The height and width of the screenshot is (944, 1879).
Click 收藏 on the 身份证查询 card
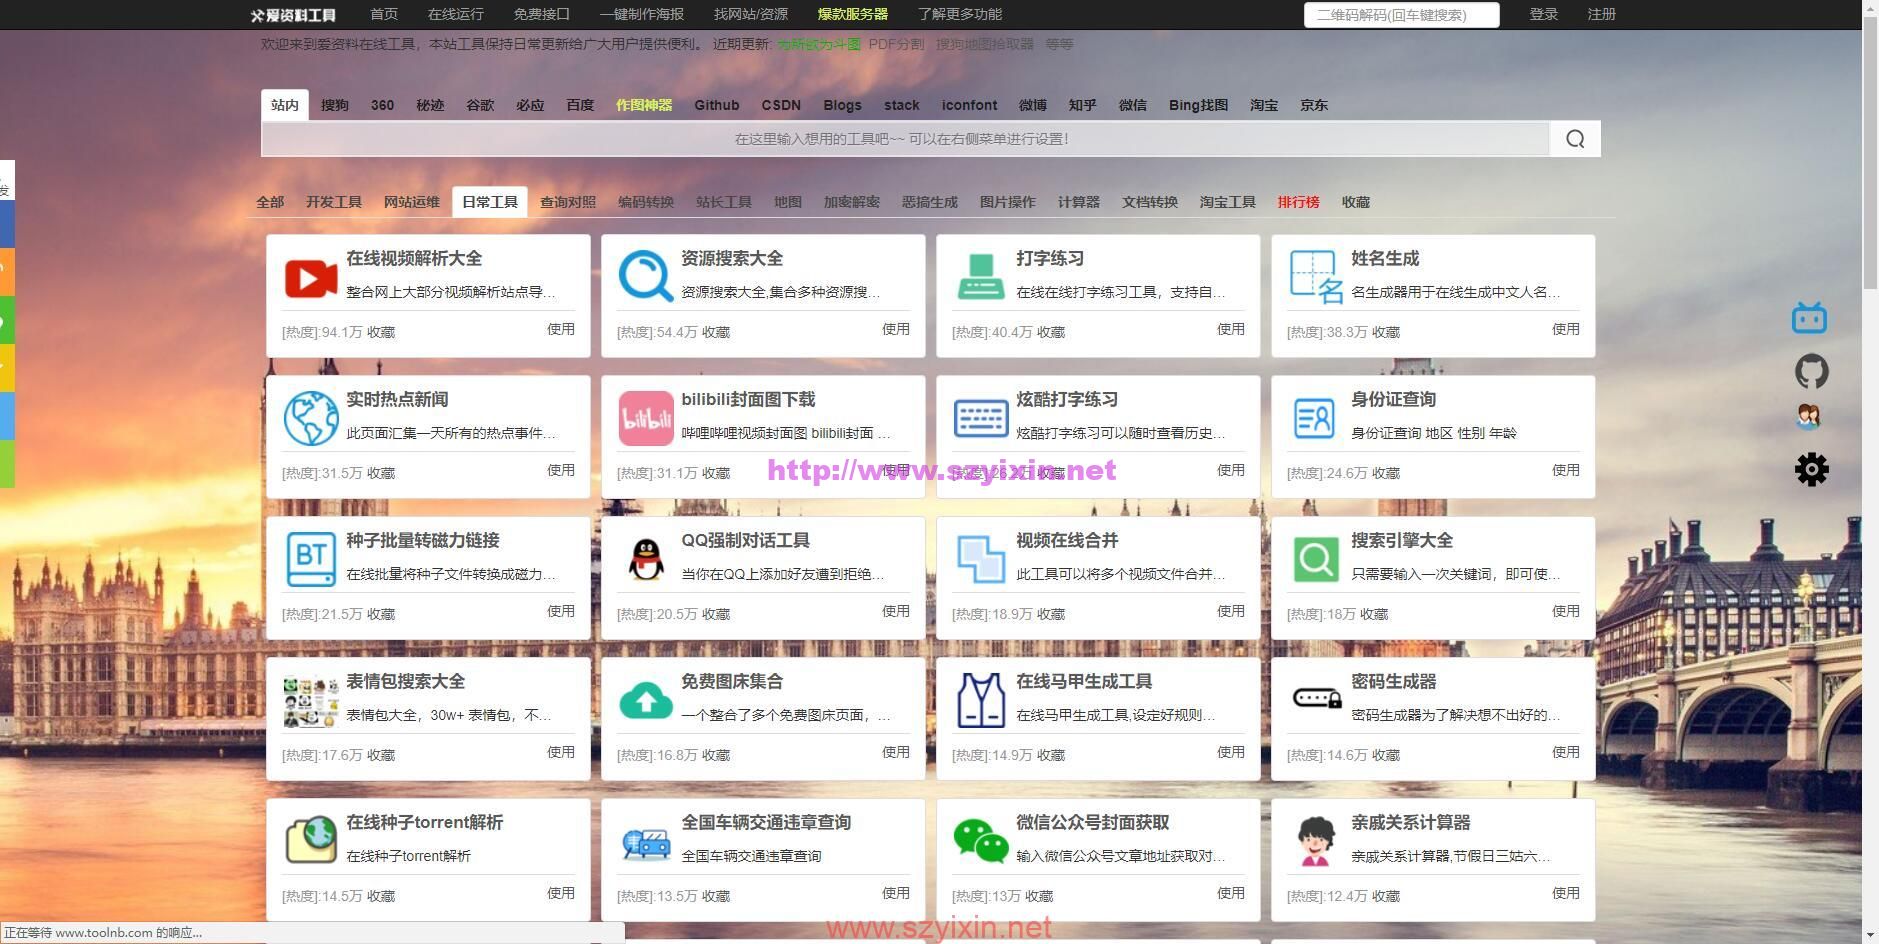coord(1386,473)
